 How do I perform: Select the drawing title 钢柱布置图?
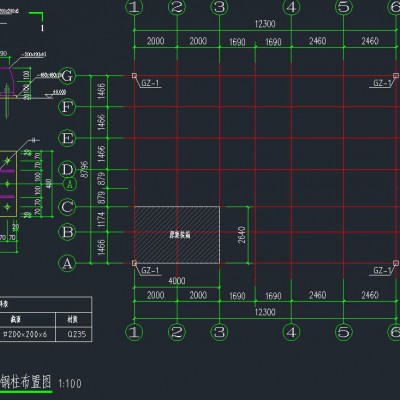26,382
